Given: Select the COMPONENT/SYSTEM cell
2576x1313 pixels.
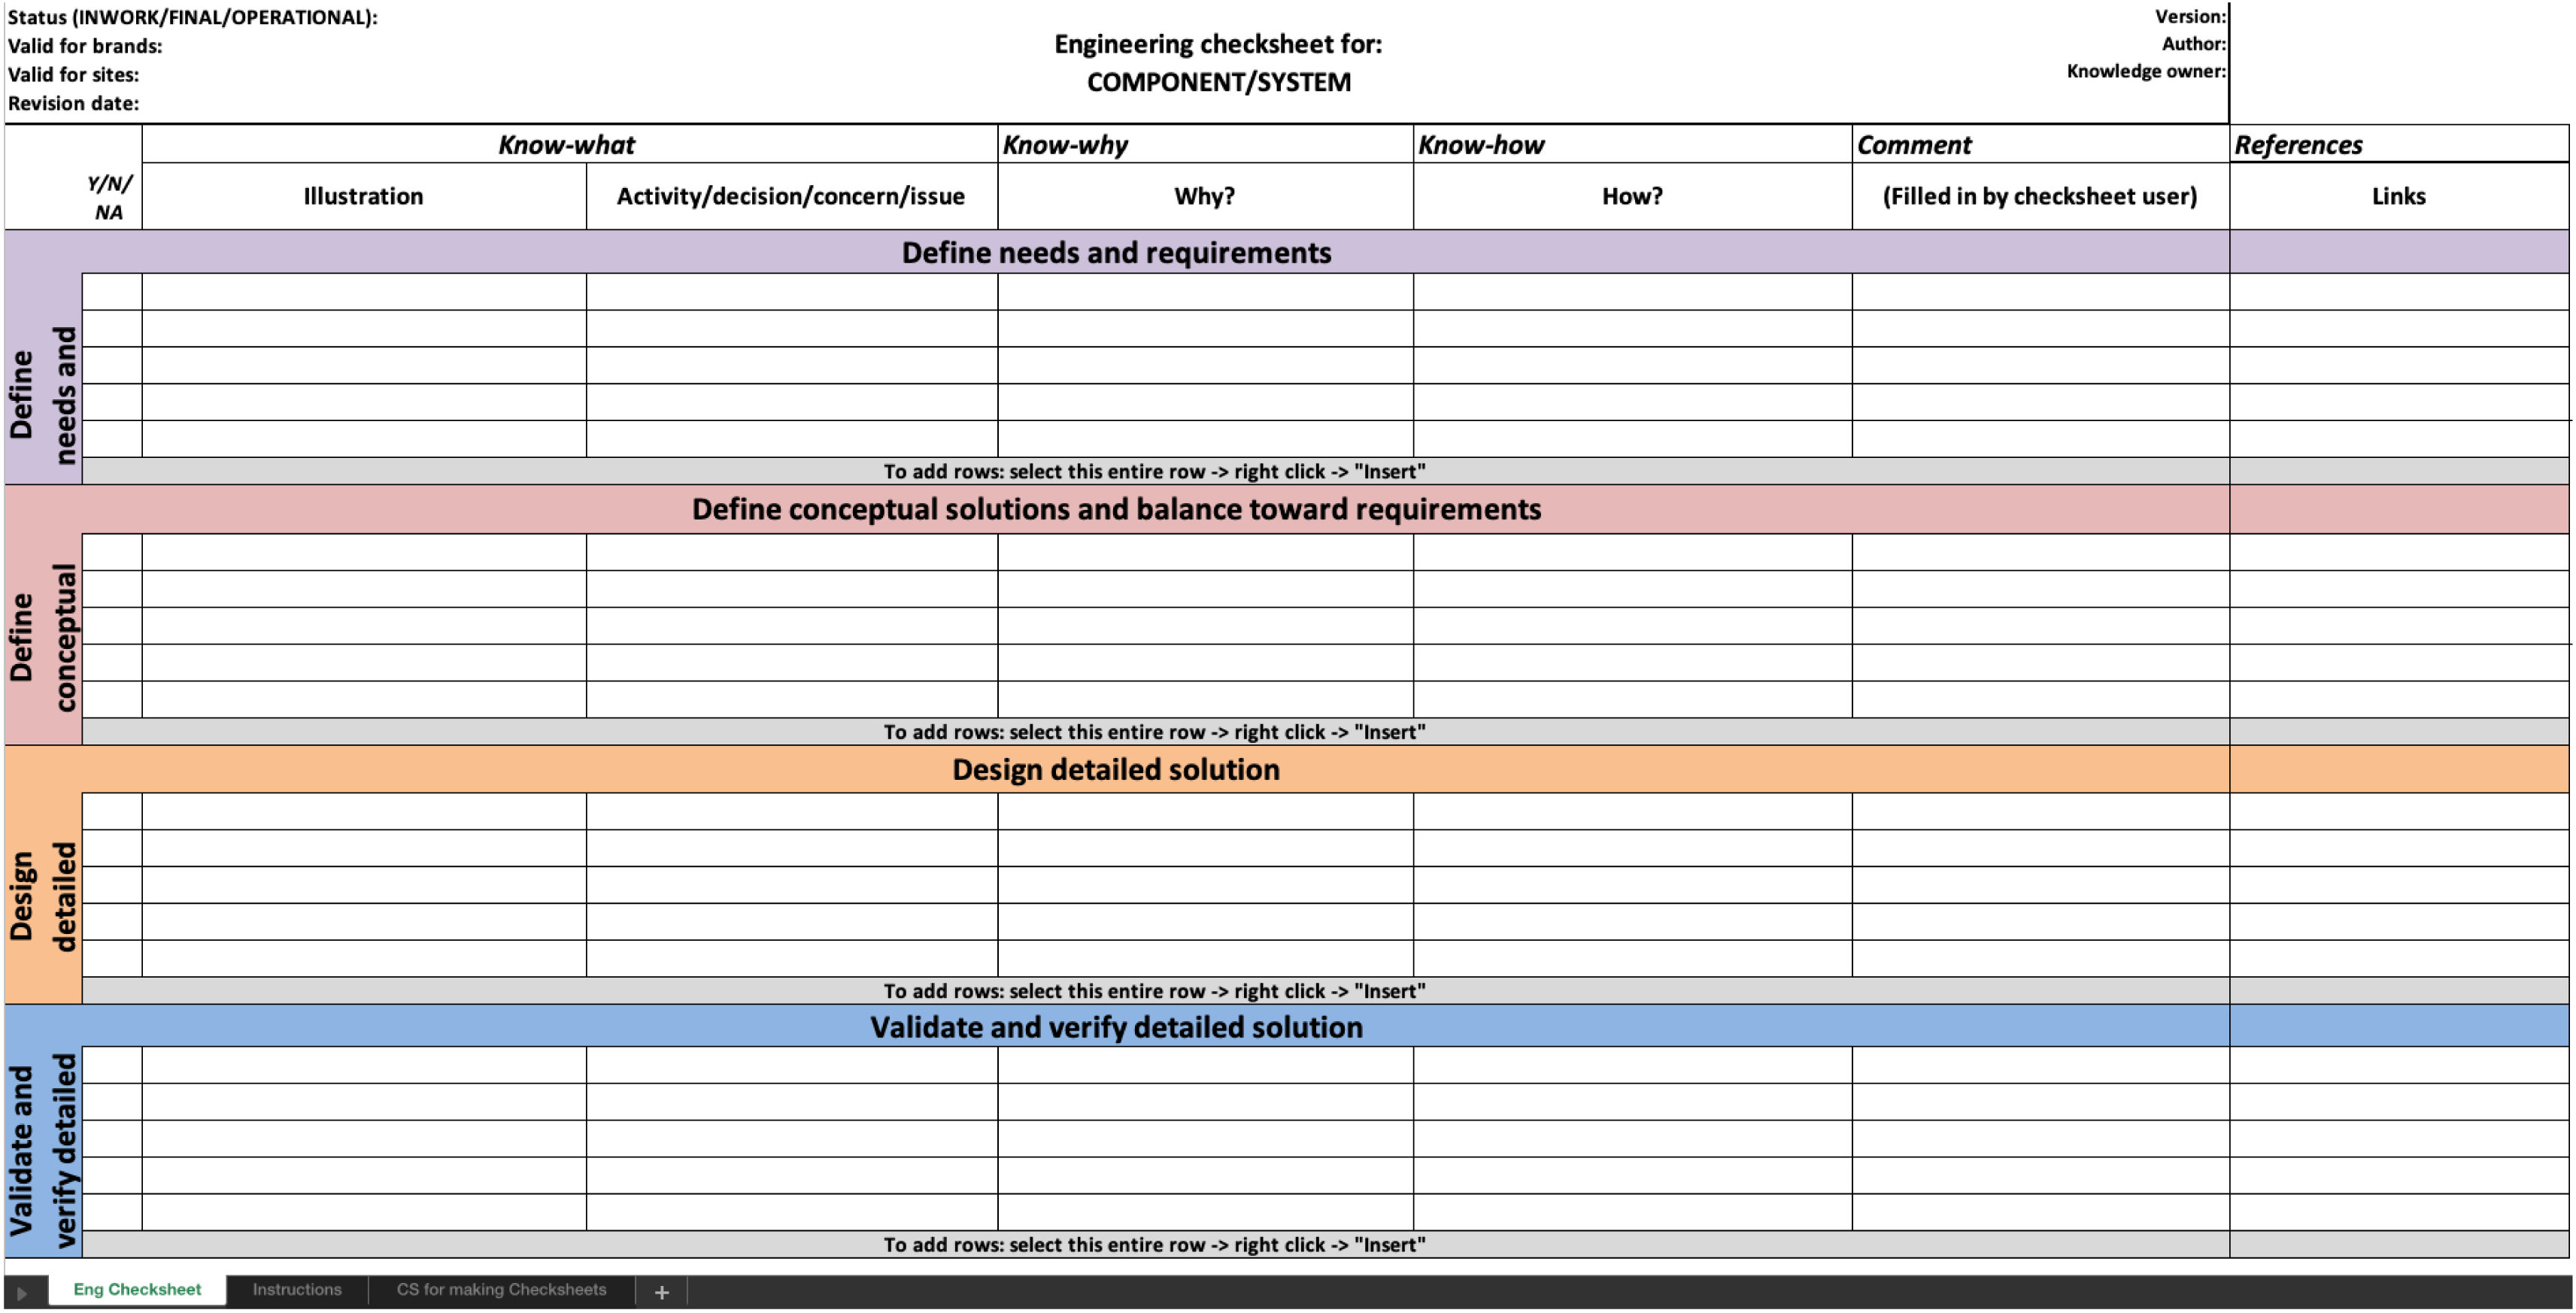Looking at the screenshot, I should point(1218,82).
